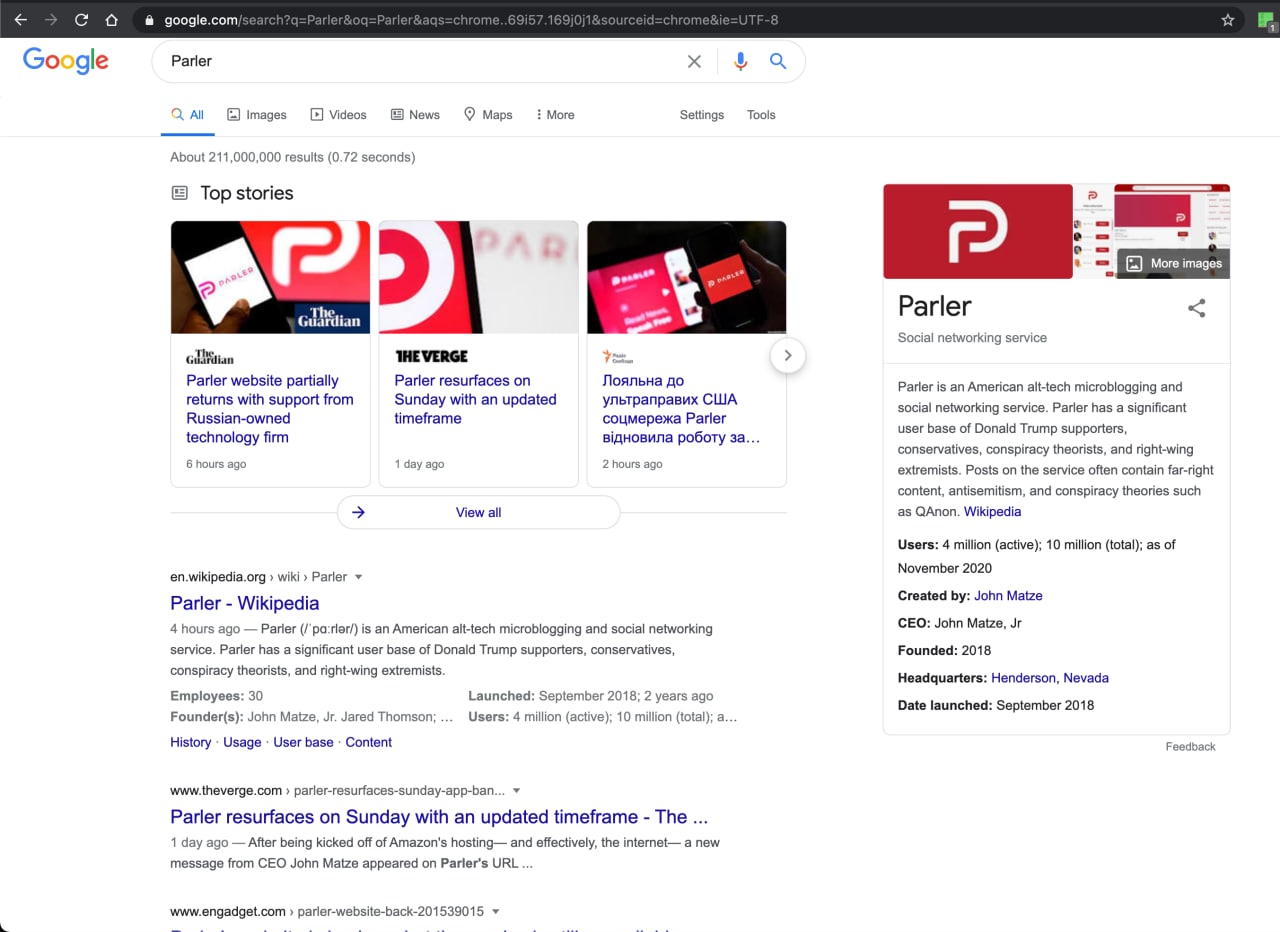Open the browser home page icon

point(111,20)
